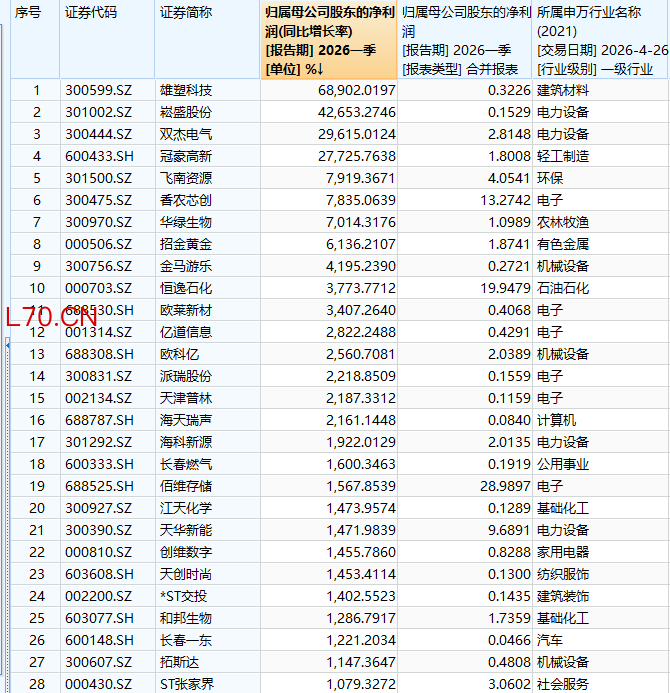Click industry cell 农林牧渔
The width and height of the screenshot is (670, 693).
[563, 222]
